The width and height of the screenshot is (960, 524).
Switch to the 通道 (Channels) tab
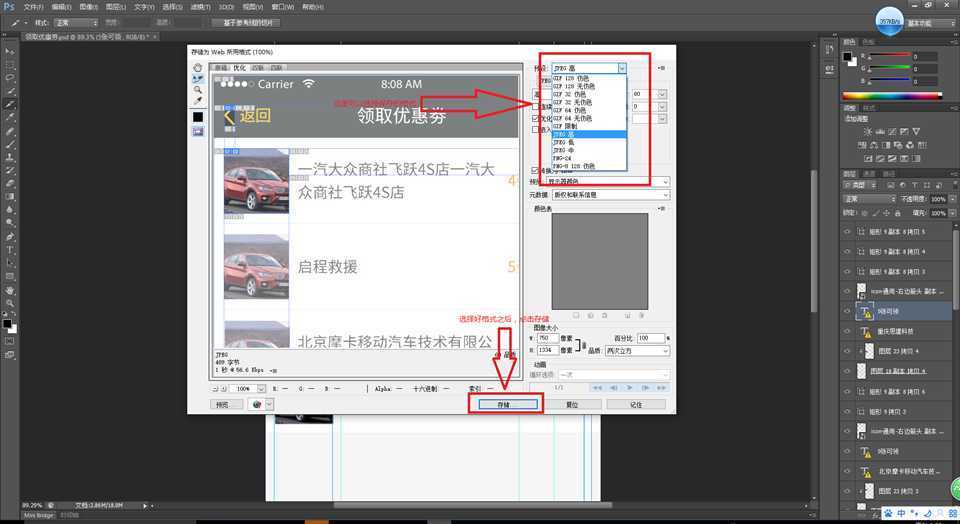point(868,174)
